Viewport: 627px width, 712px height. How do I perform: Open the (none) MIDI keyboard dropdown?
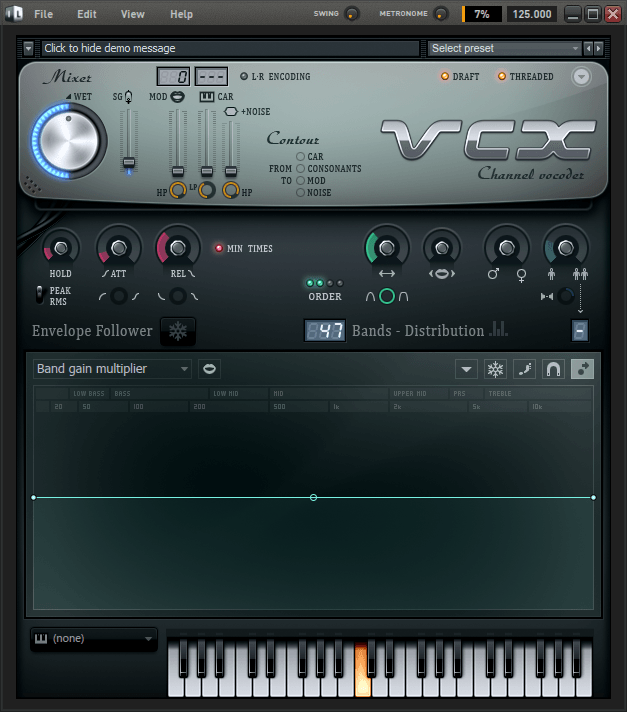click(94, 639)
